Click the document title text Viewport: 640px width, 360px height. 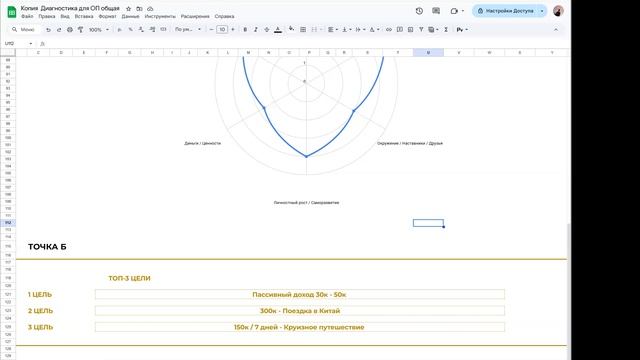pyautogui.click(x=70, y=9)
